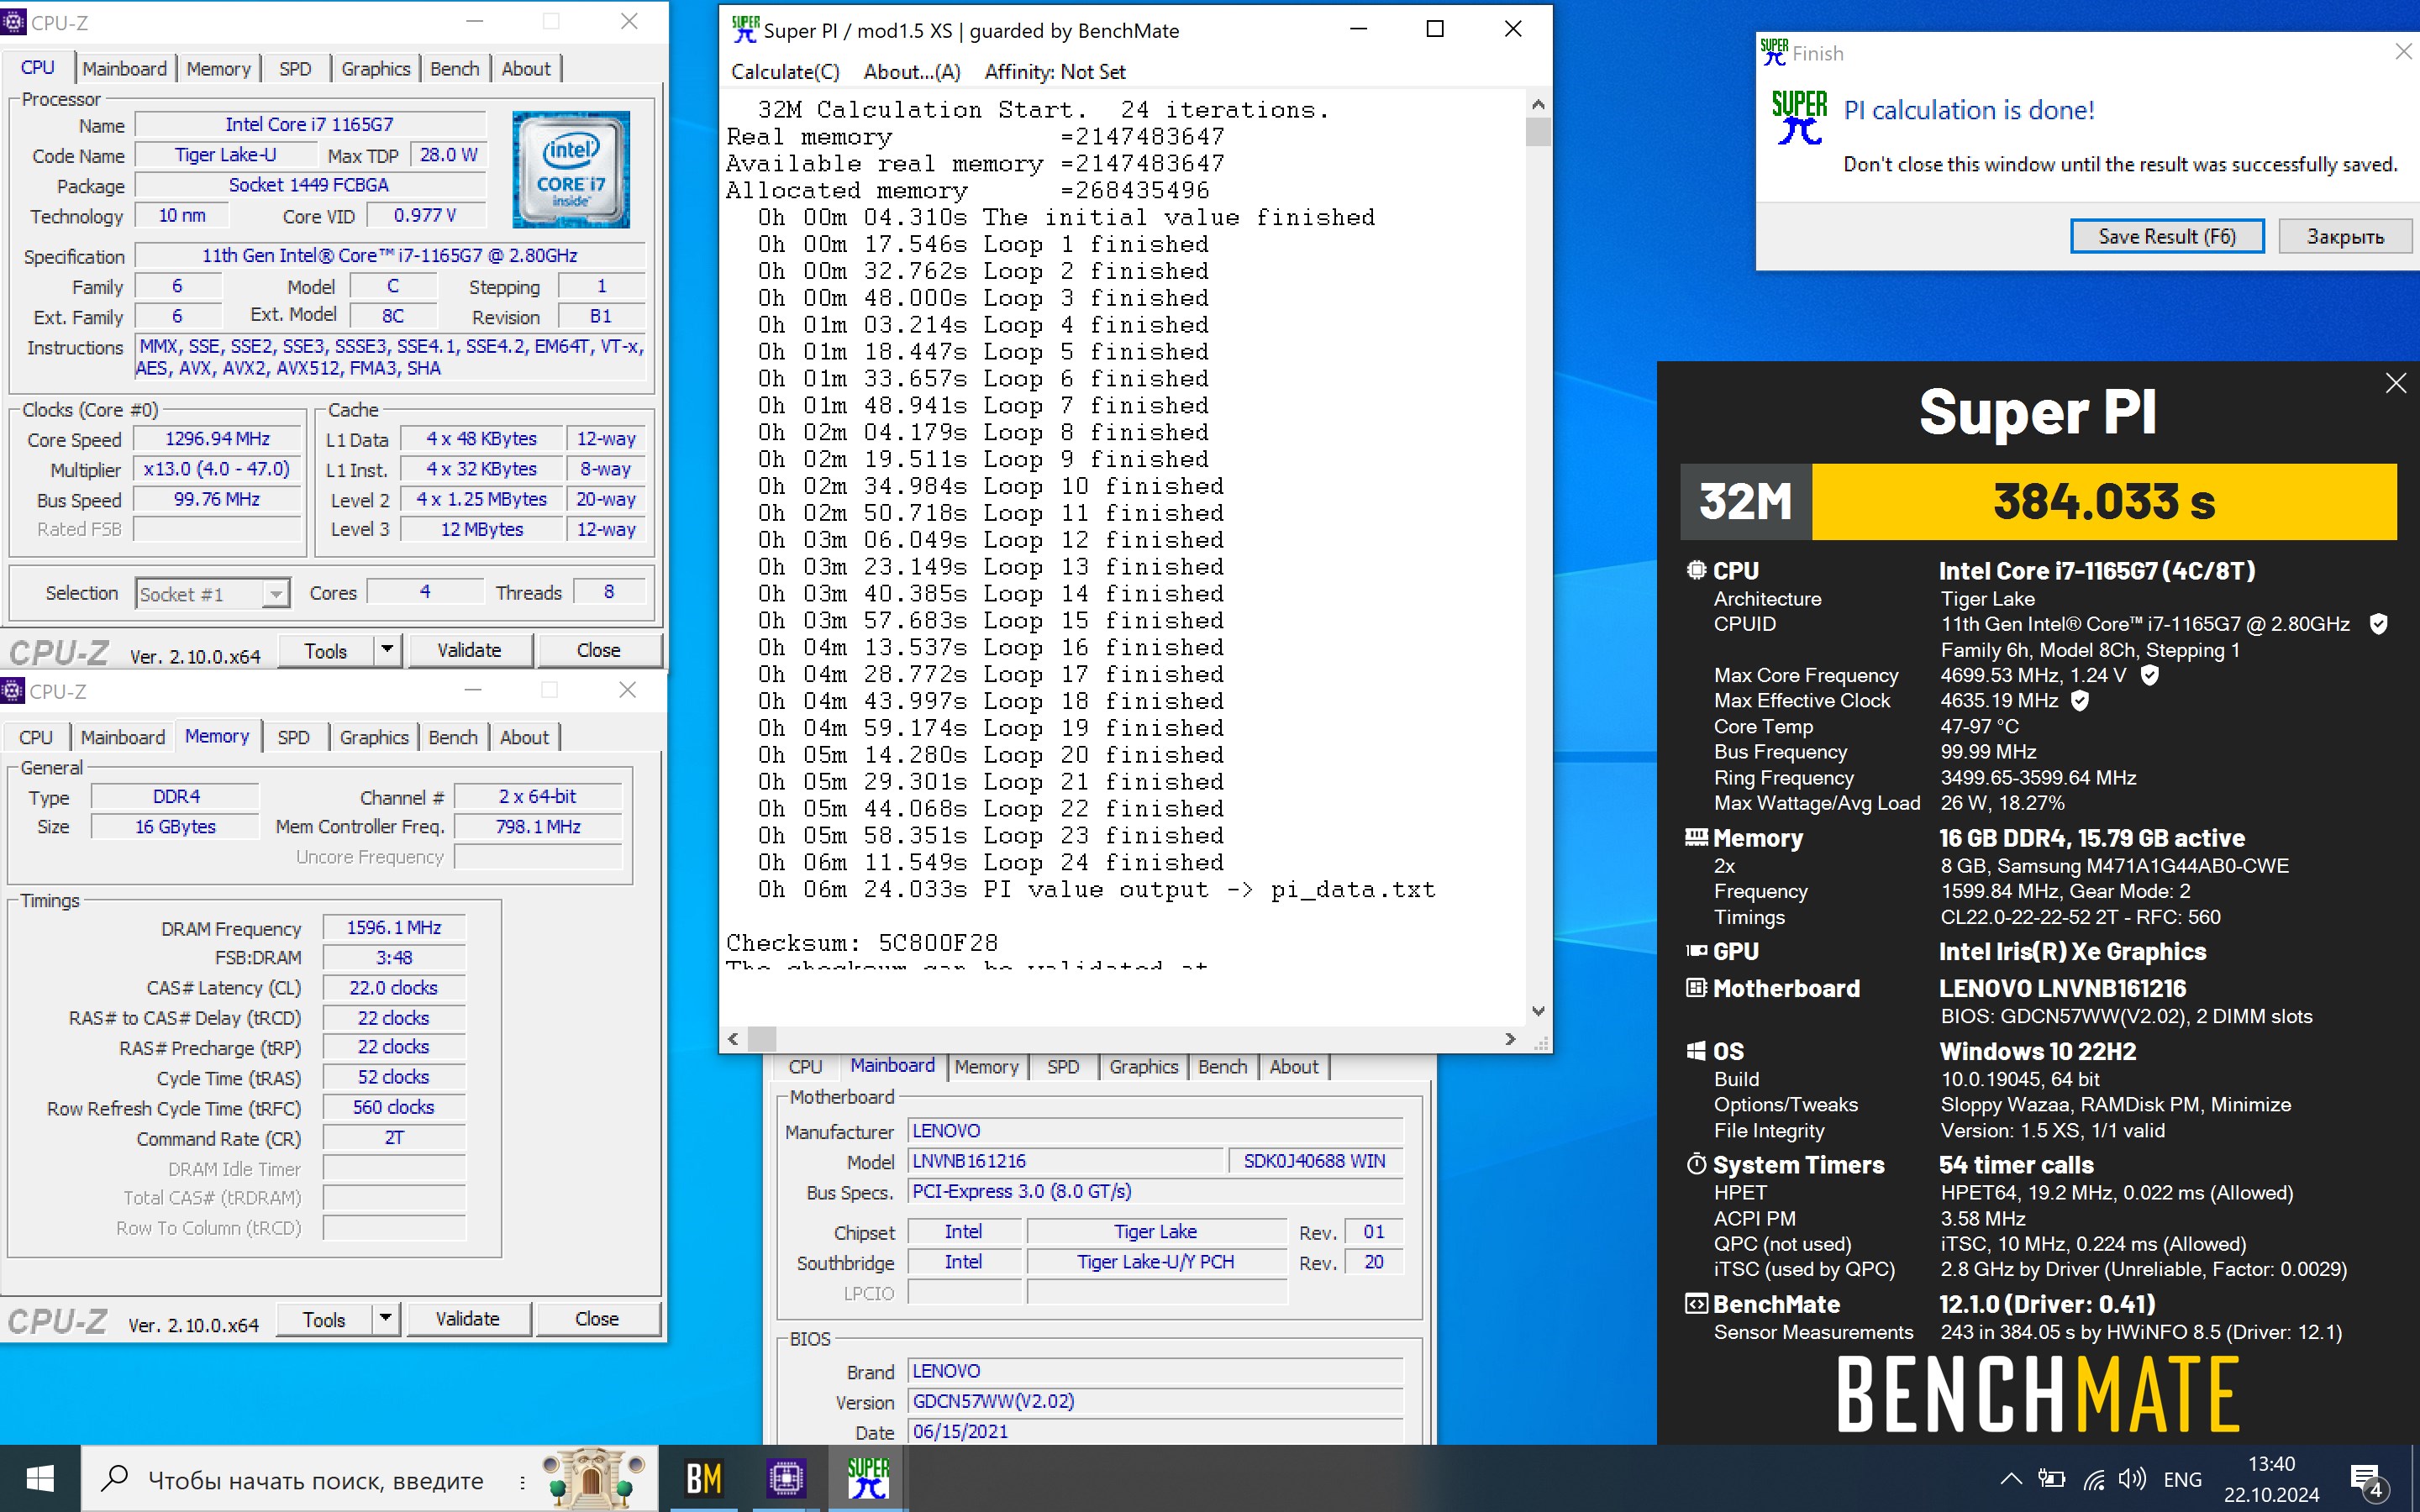Open SPD tab in CPU-Z Mainboard window

click(1062, 1067)
